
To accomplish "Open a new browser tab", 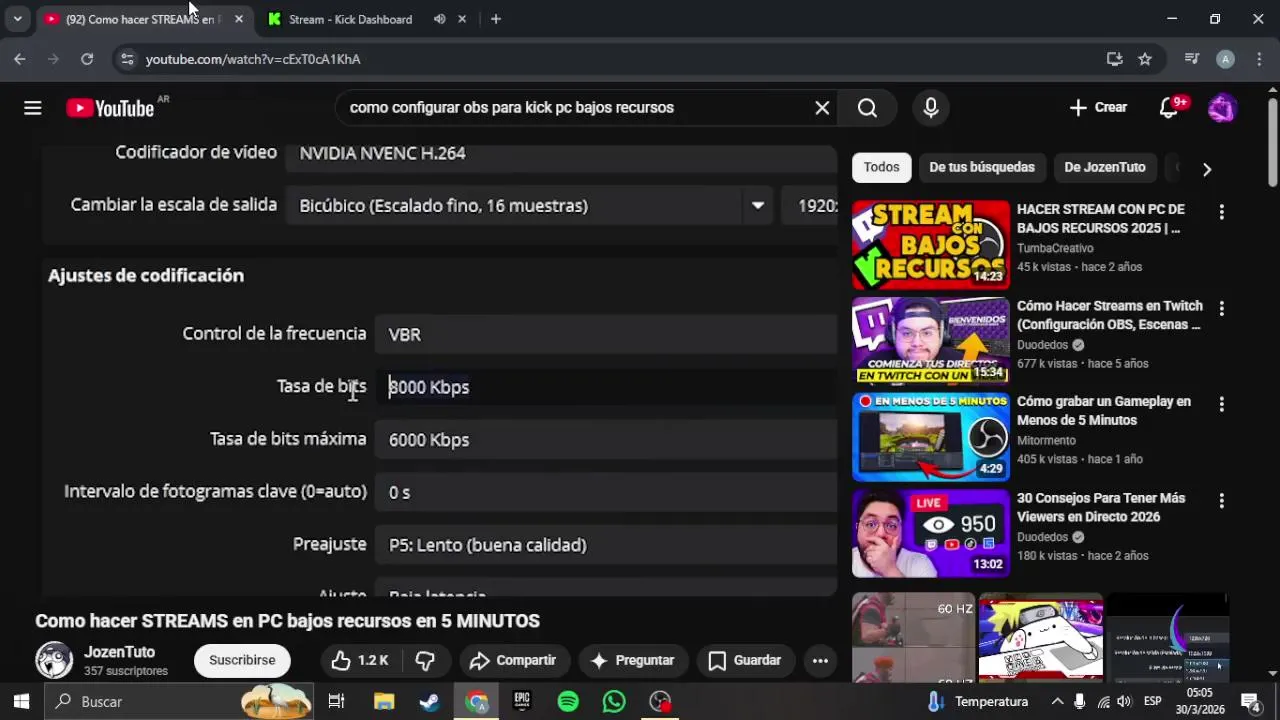I will (496, 19).
